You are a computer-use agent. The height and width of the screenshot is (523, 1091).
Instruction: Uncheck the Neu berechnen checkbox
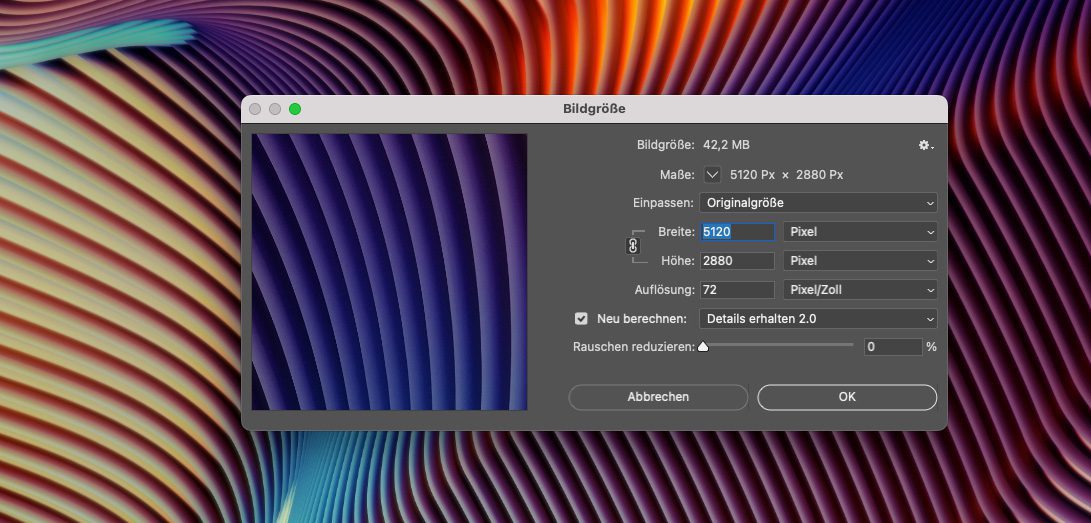point(581,319)
